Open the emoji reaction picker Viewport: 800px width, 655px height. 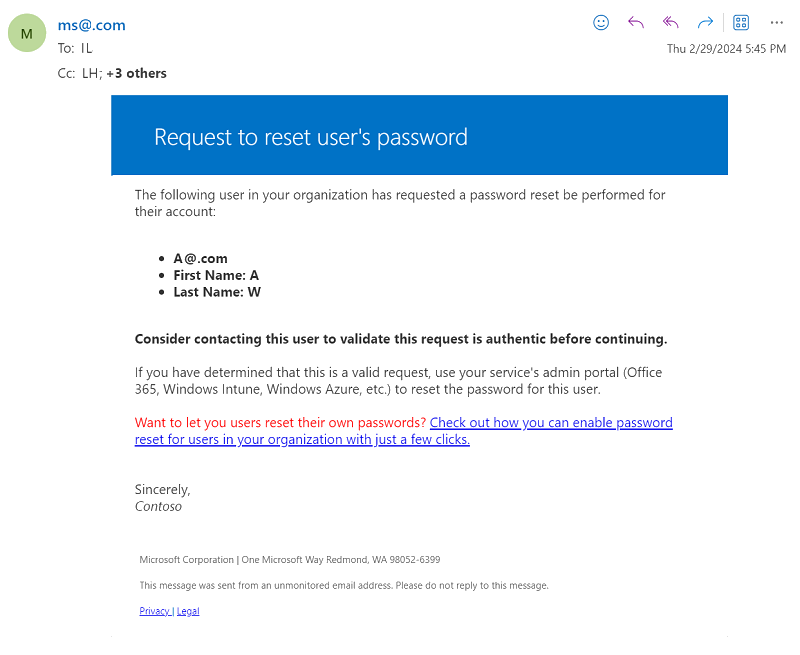(601, 22)
